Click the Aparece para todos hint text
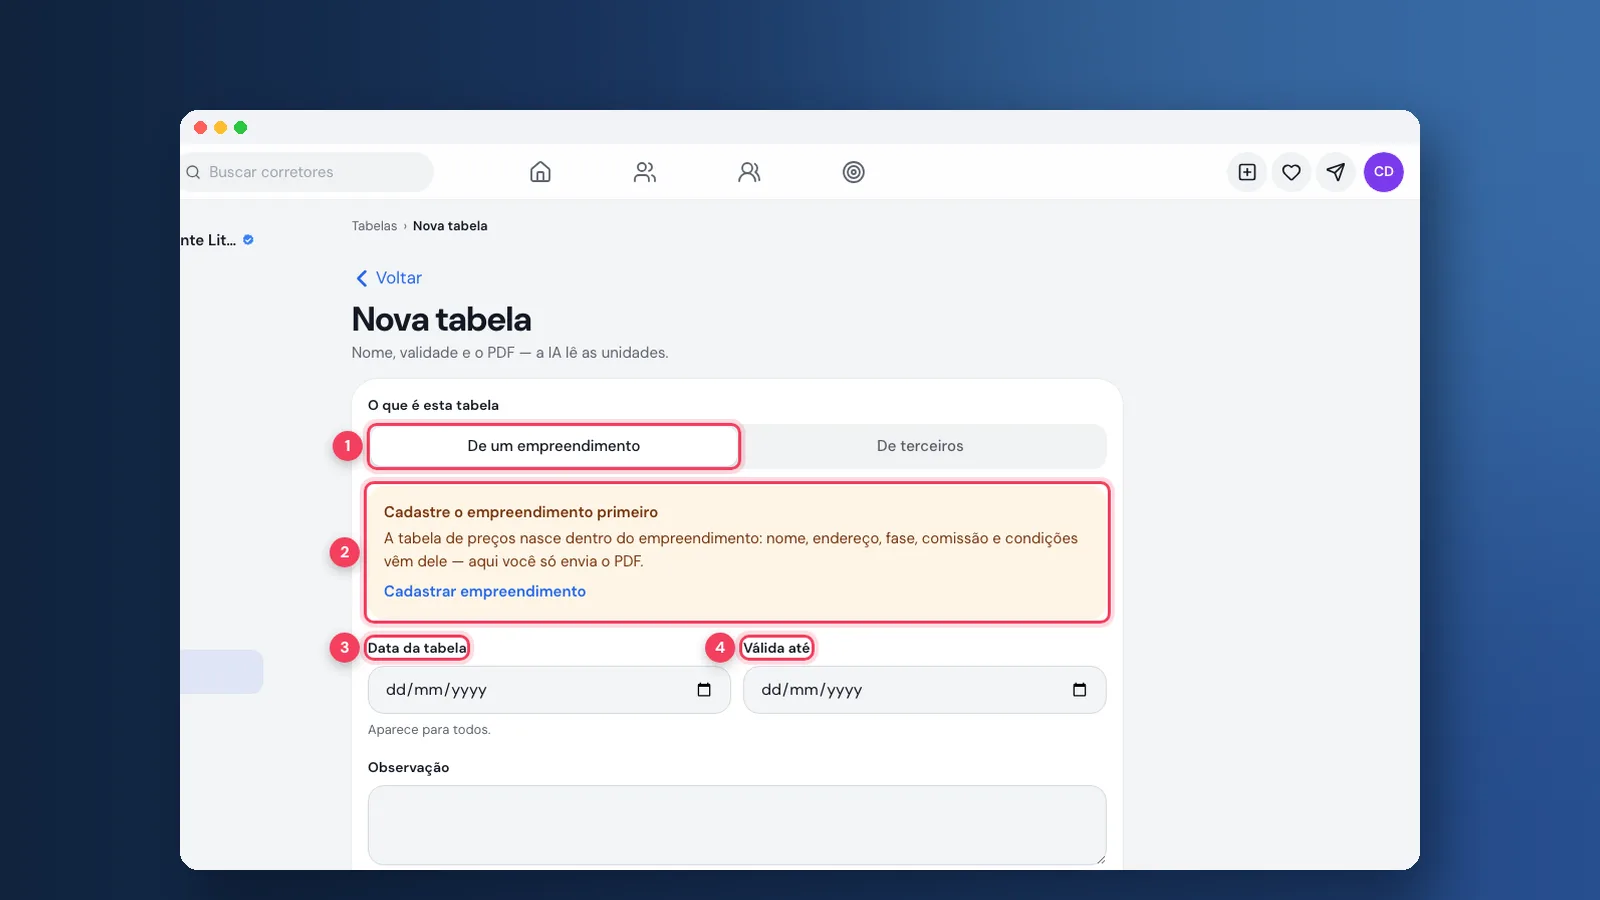The height and width of the screenshot is (900, 1600). point(429,730)
